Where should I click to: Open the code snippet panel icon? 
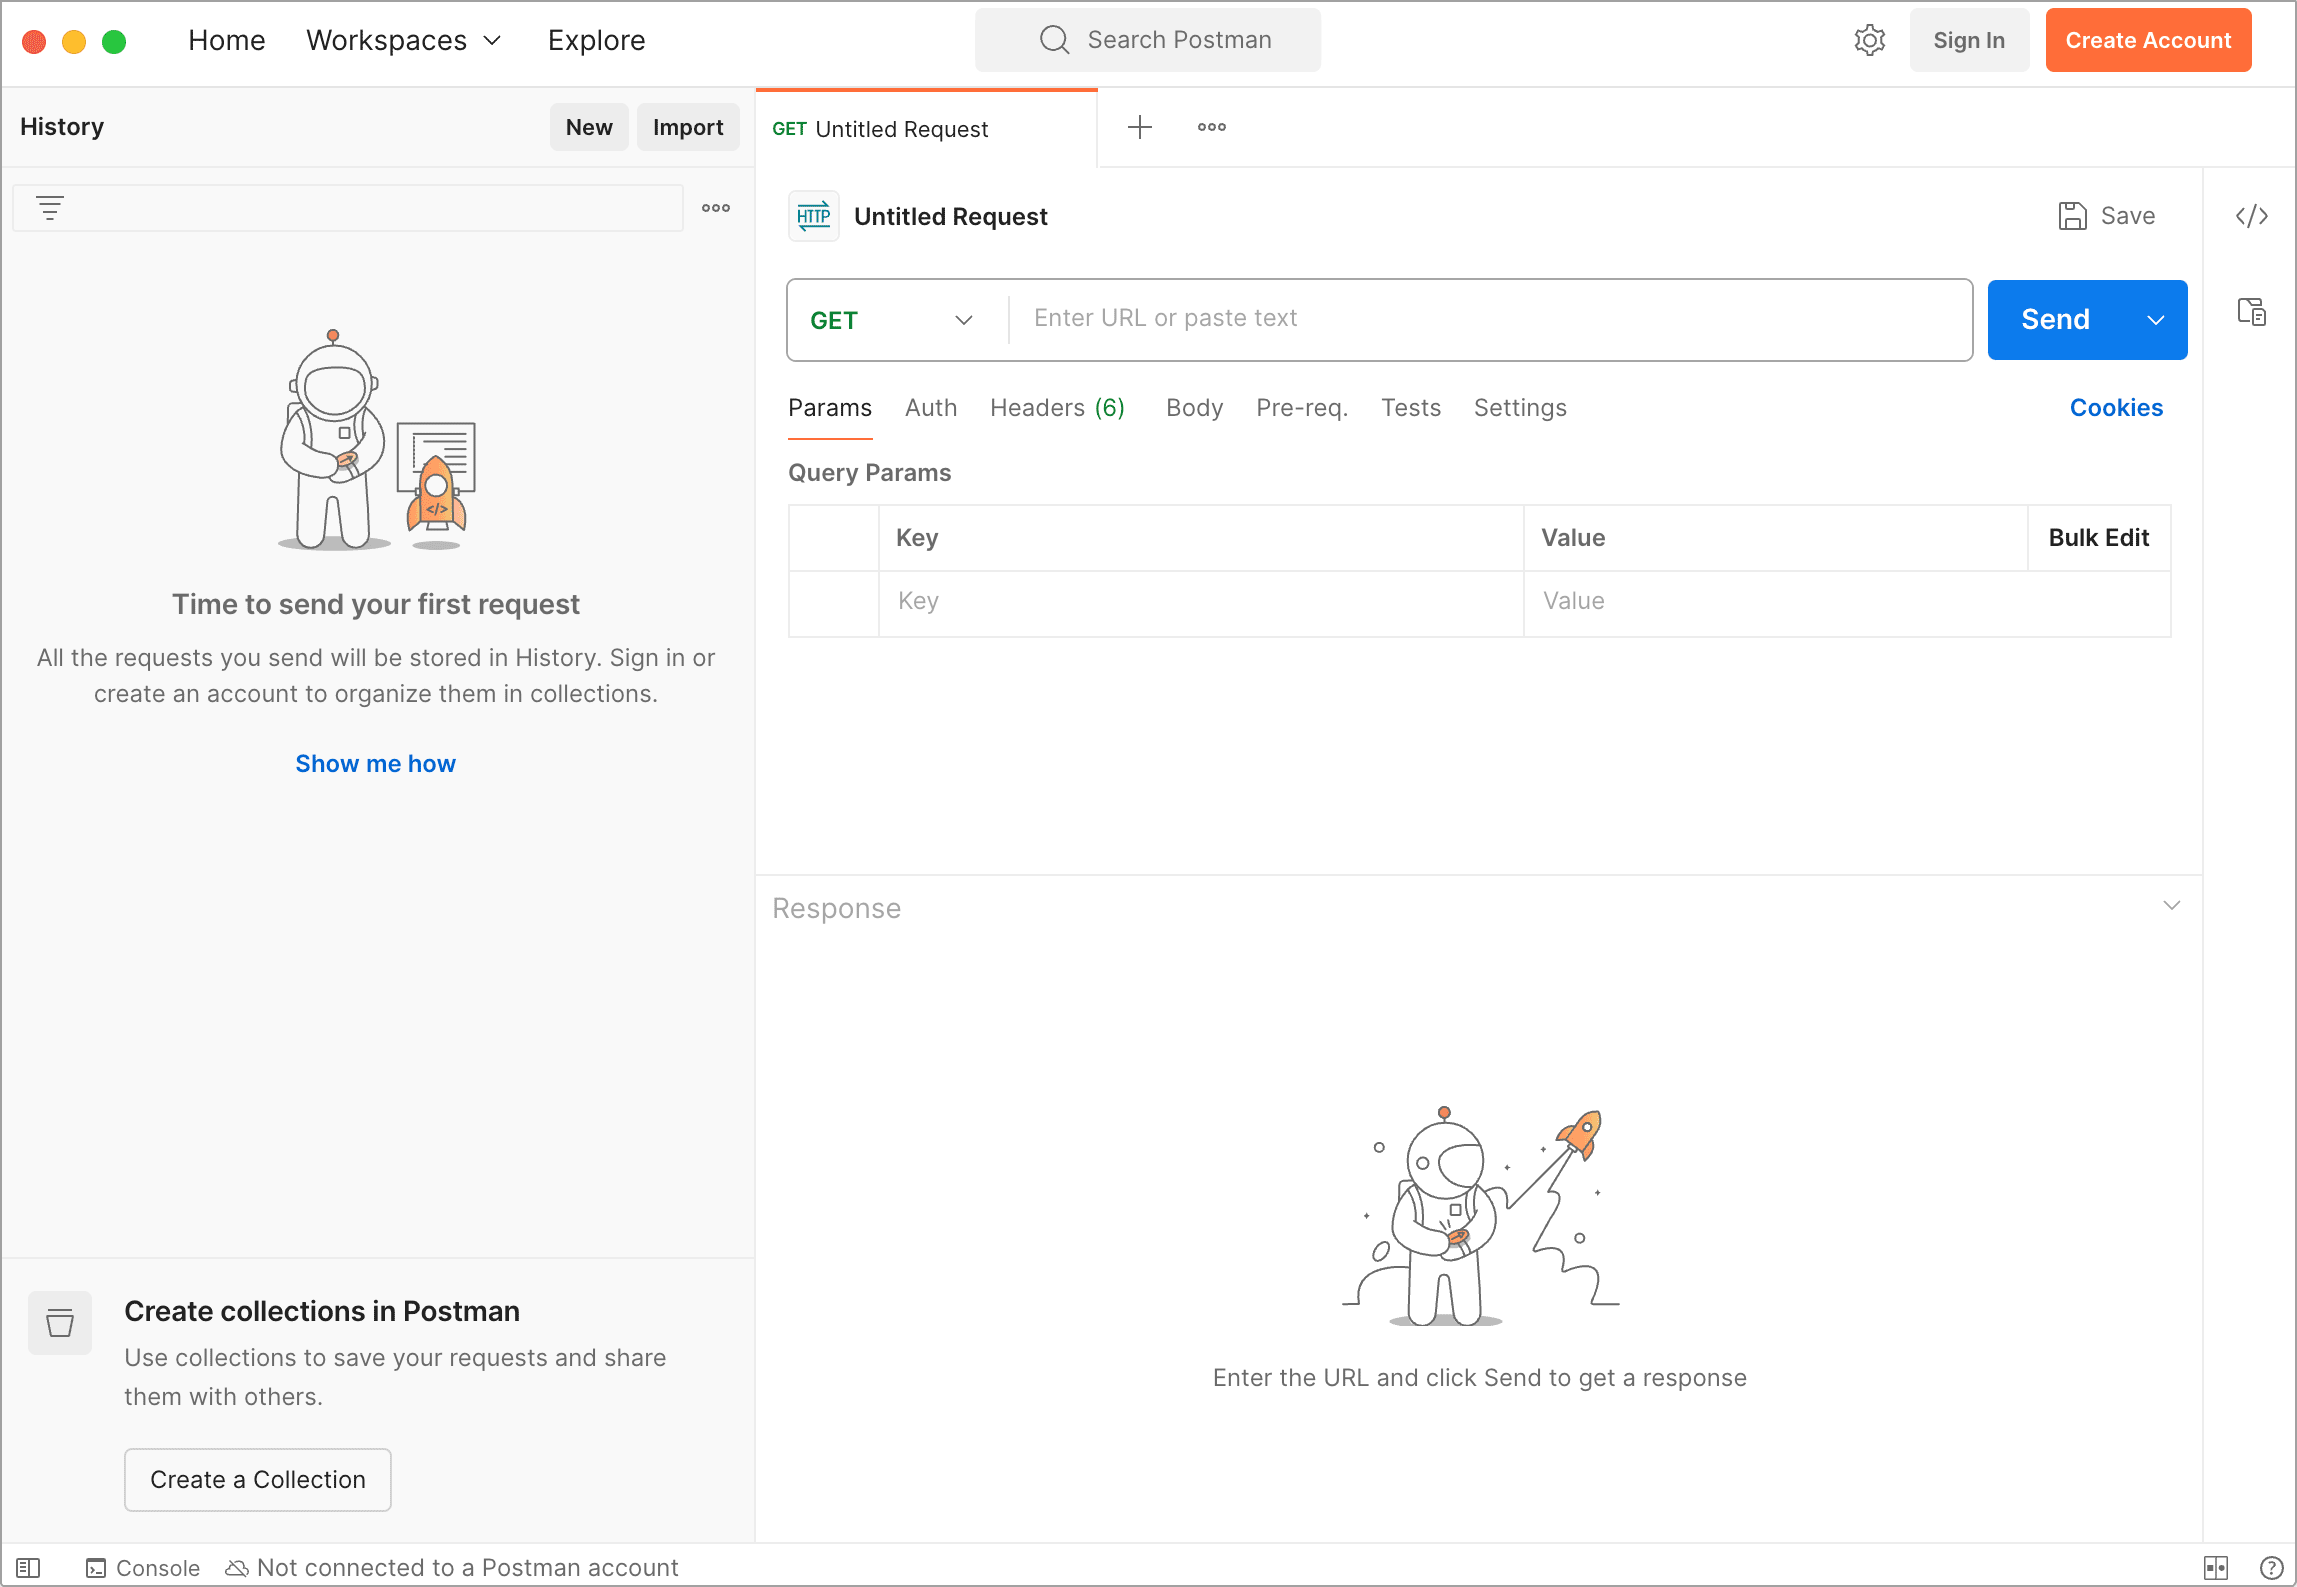pyautogui.click(x=2251, y=216)
